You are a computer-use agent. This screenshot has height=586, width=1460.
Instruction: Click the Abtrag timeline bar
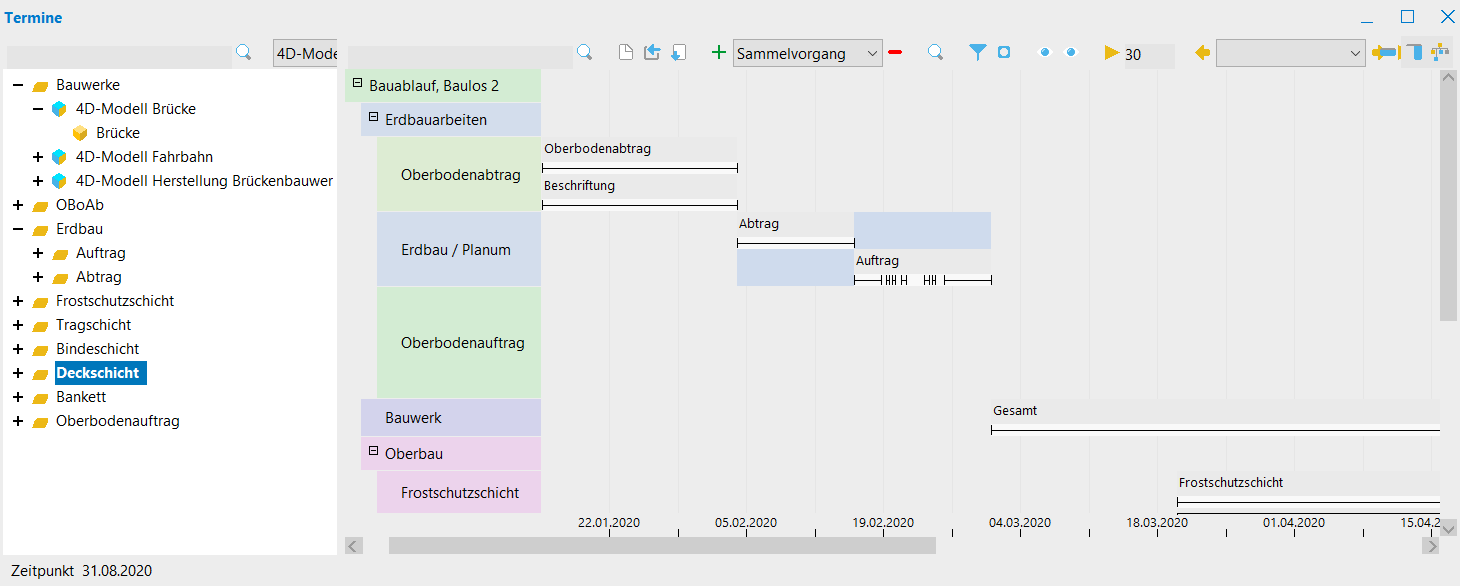pos(795,242)
